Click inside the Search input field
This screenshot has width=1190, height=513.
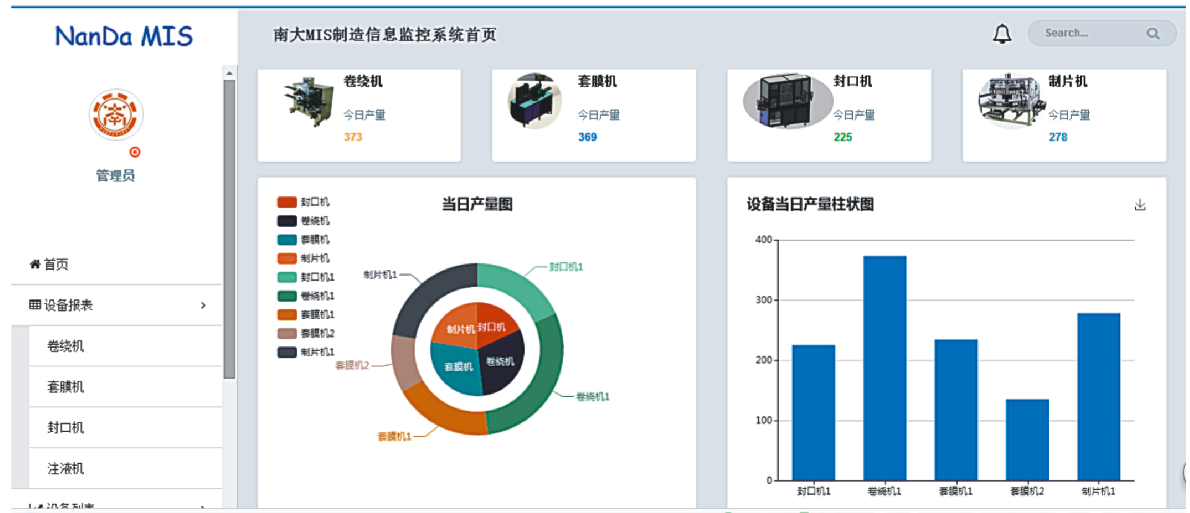coord(1085,34)
